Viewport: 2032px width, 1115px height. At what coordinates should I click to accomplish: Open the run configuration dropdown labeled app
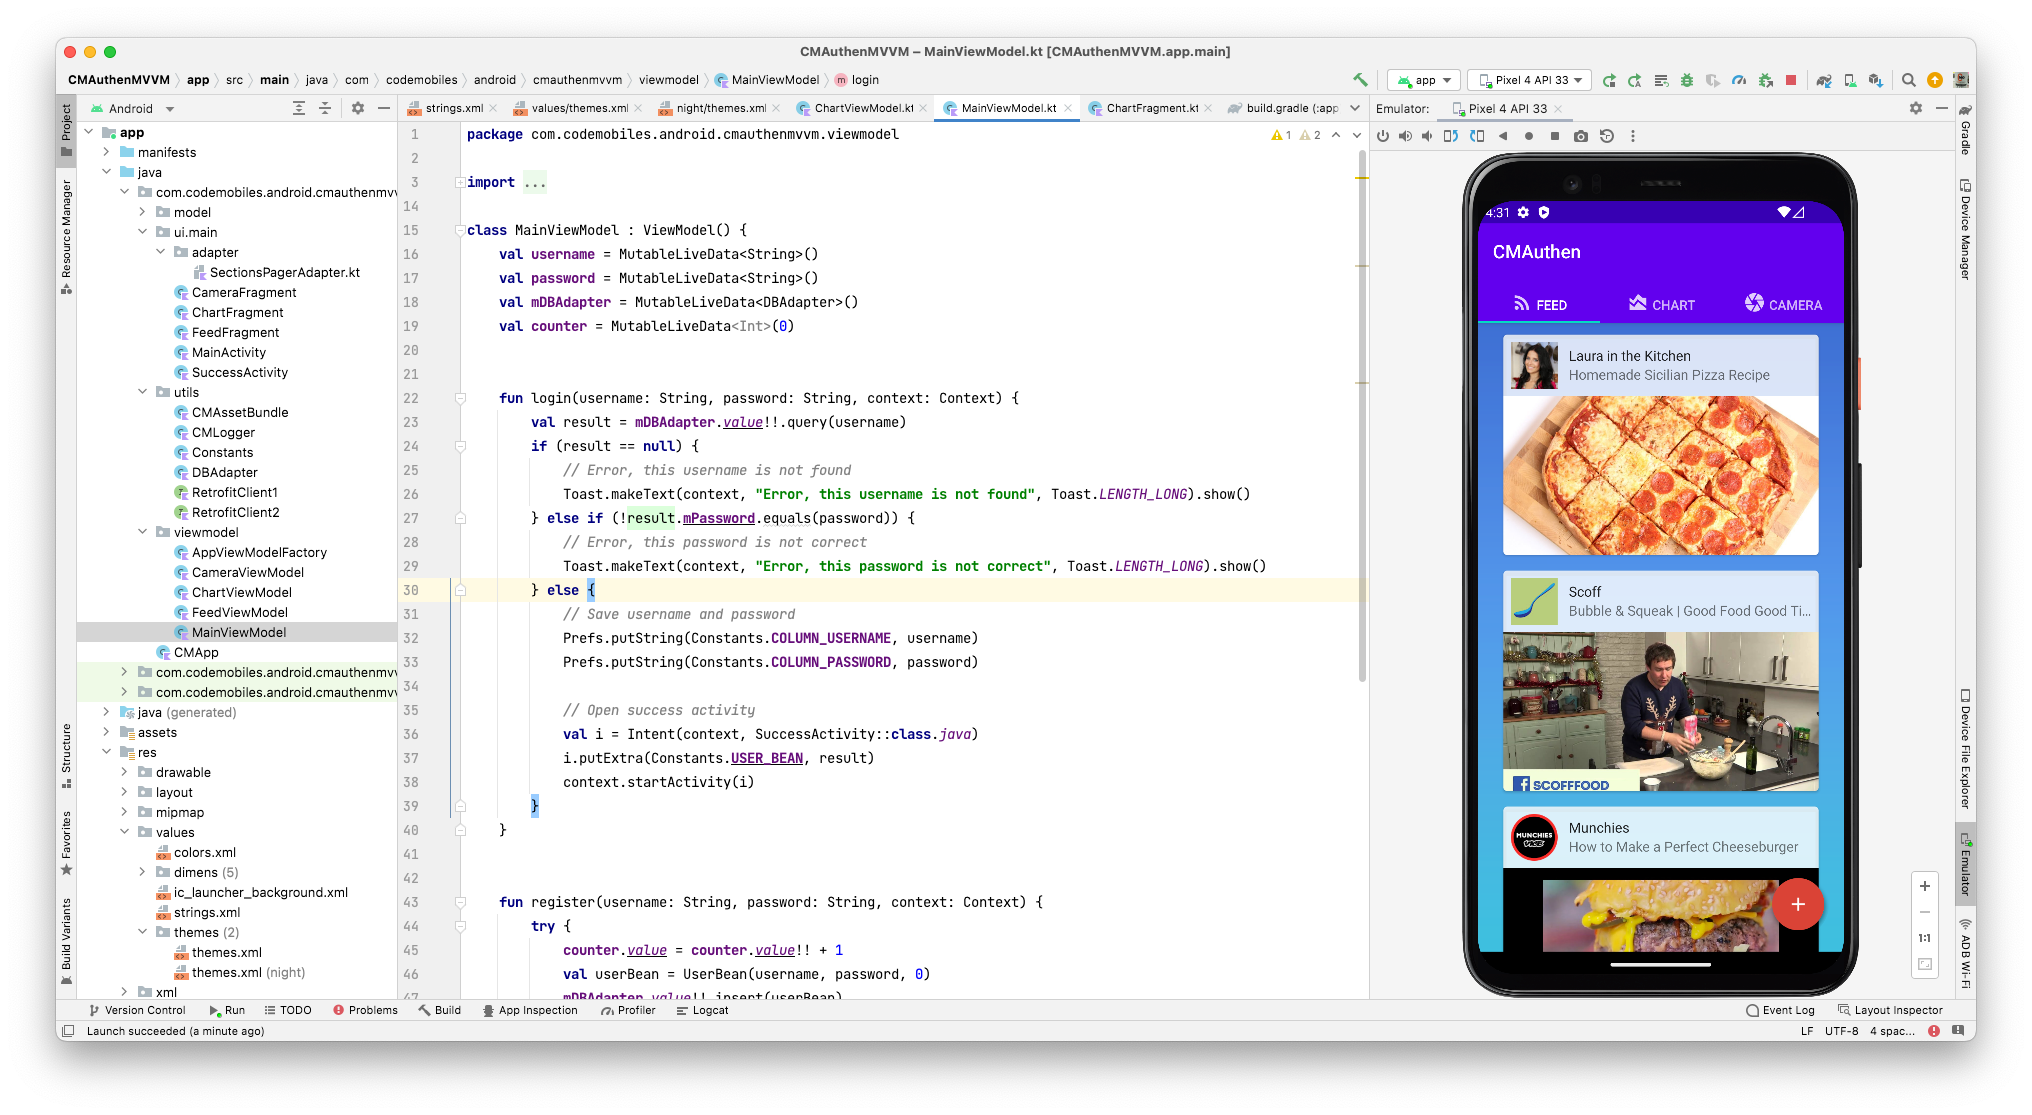(x=1423, y=80)
